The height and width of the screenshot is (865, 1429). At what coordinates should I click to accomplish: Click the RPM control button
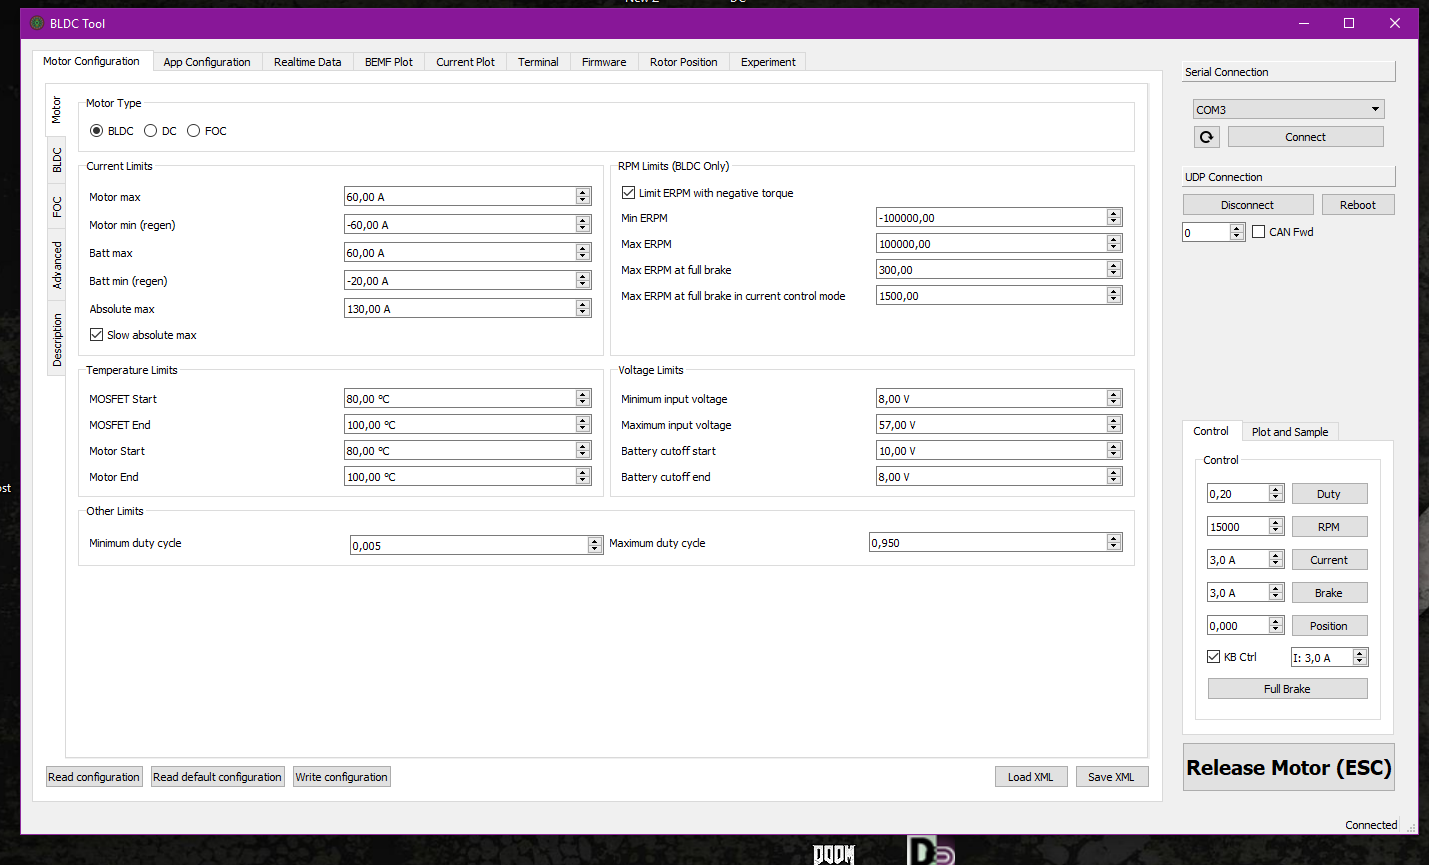1329,527
